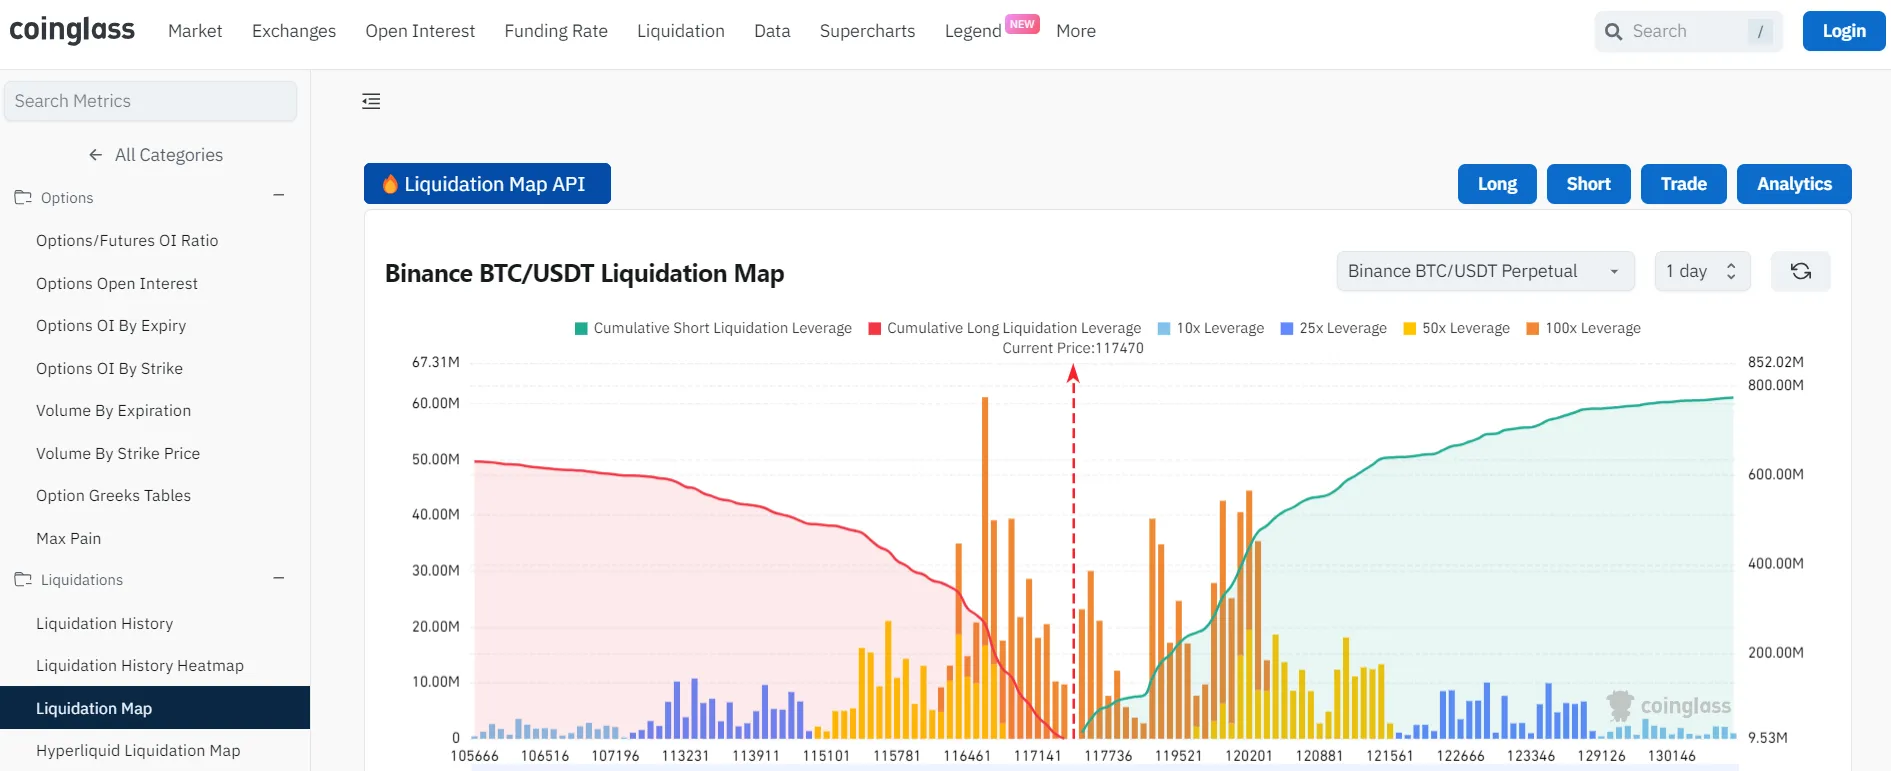The image size is (1891, 771).
Task: Click the back arrow beside All Categories
Action: pyautogui.click(x=96, y=155)
